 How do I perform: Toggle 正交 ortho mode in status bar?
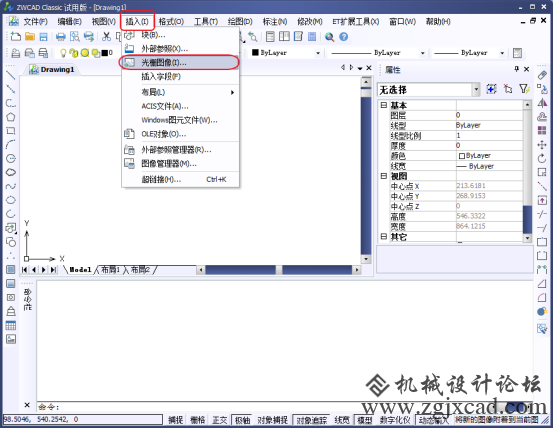tap(219, 420)
